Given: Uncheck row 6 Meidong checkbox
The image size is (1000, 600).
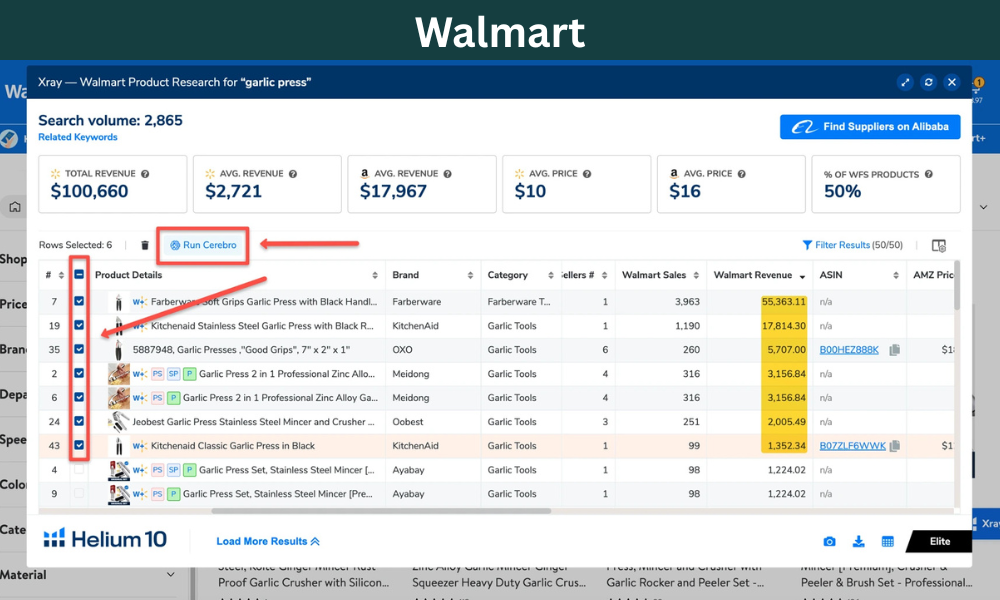Looking at the screenshot, I should (x=79, y=397).
